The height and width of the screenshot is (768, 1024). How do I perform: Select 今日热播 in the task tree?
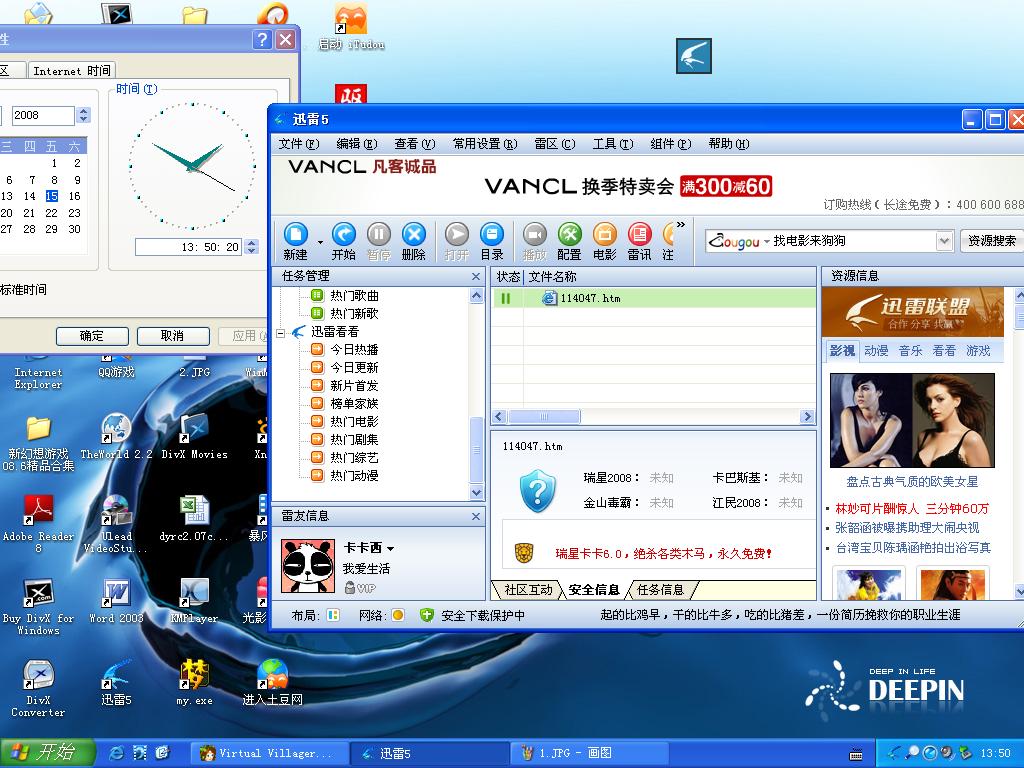point(354,350)
